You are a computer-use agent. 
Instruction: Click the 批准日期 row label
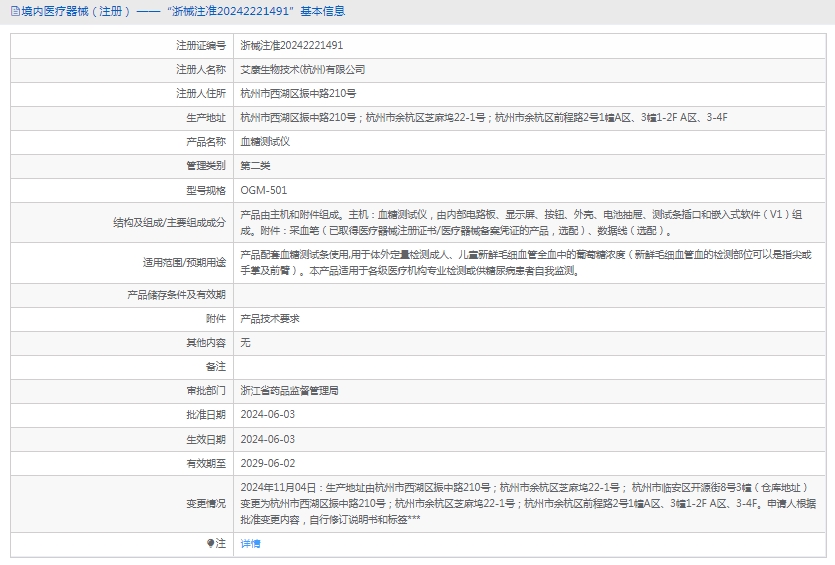(x=206, y=414)
